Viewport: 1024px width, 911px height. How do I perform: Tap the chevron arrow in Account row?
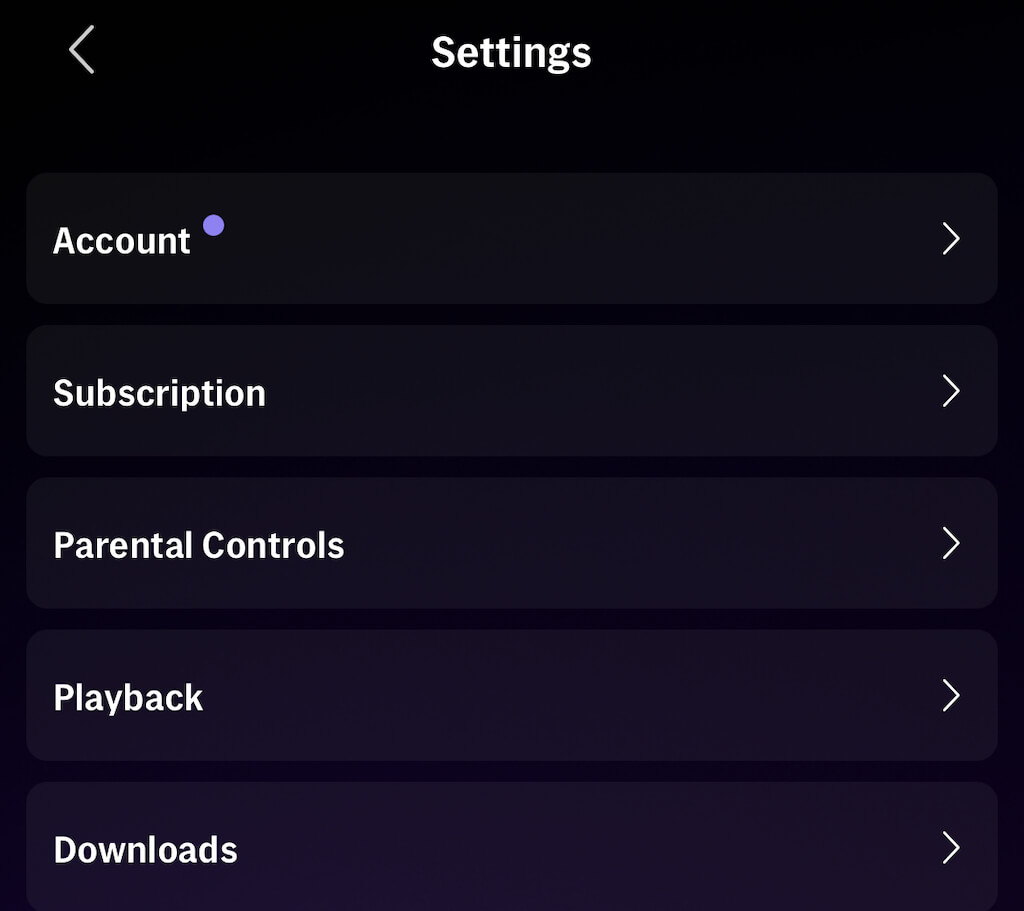tap(950, 239)
